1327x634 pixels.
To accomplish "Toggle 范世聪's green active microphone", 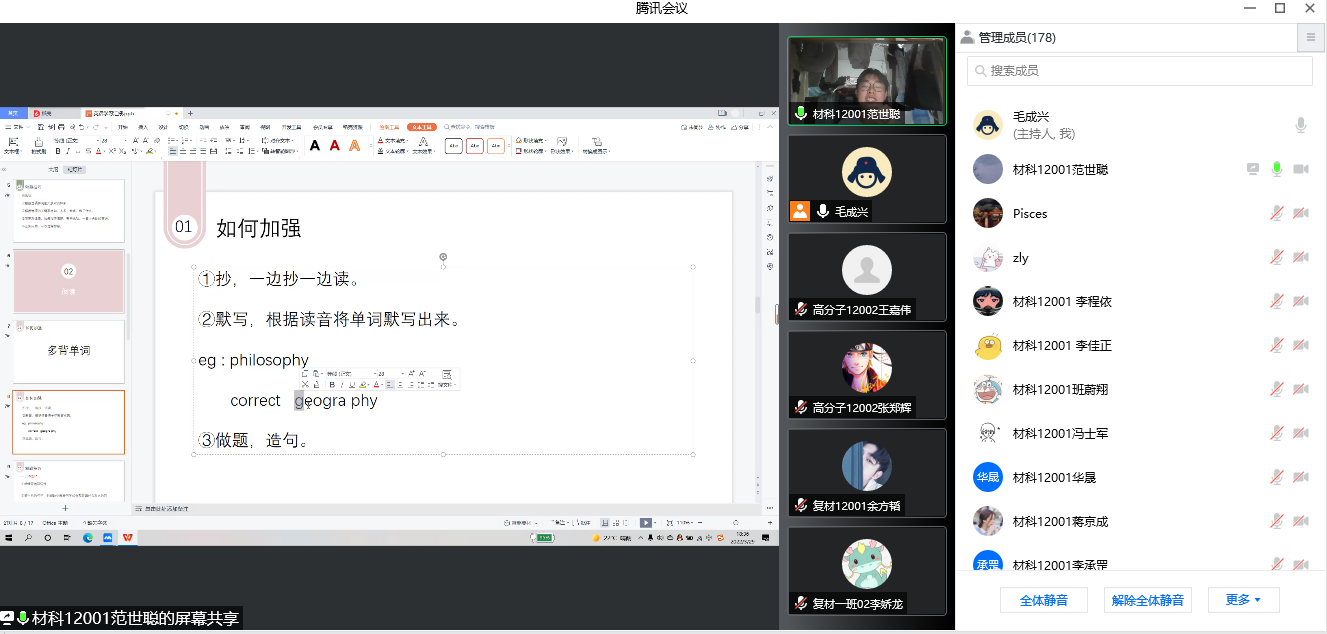I will pos(1277,170).
